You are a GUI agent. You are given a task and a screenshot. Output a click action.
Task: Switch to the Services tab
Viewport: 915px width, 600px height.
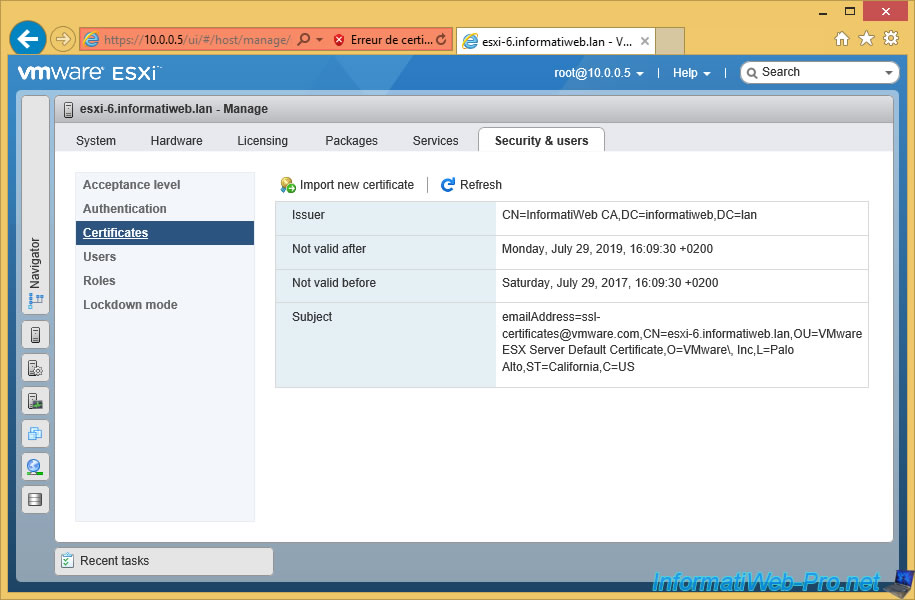point(435,141)
